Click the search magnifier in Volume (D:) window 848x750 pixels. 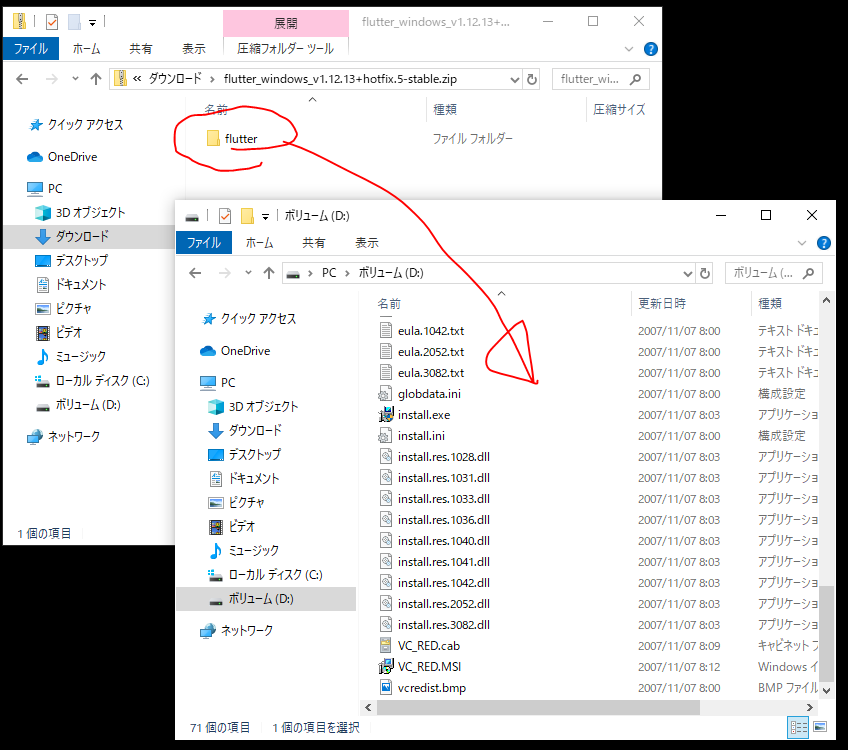[809, 273]
